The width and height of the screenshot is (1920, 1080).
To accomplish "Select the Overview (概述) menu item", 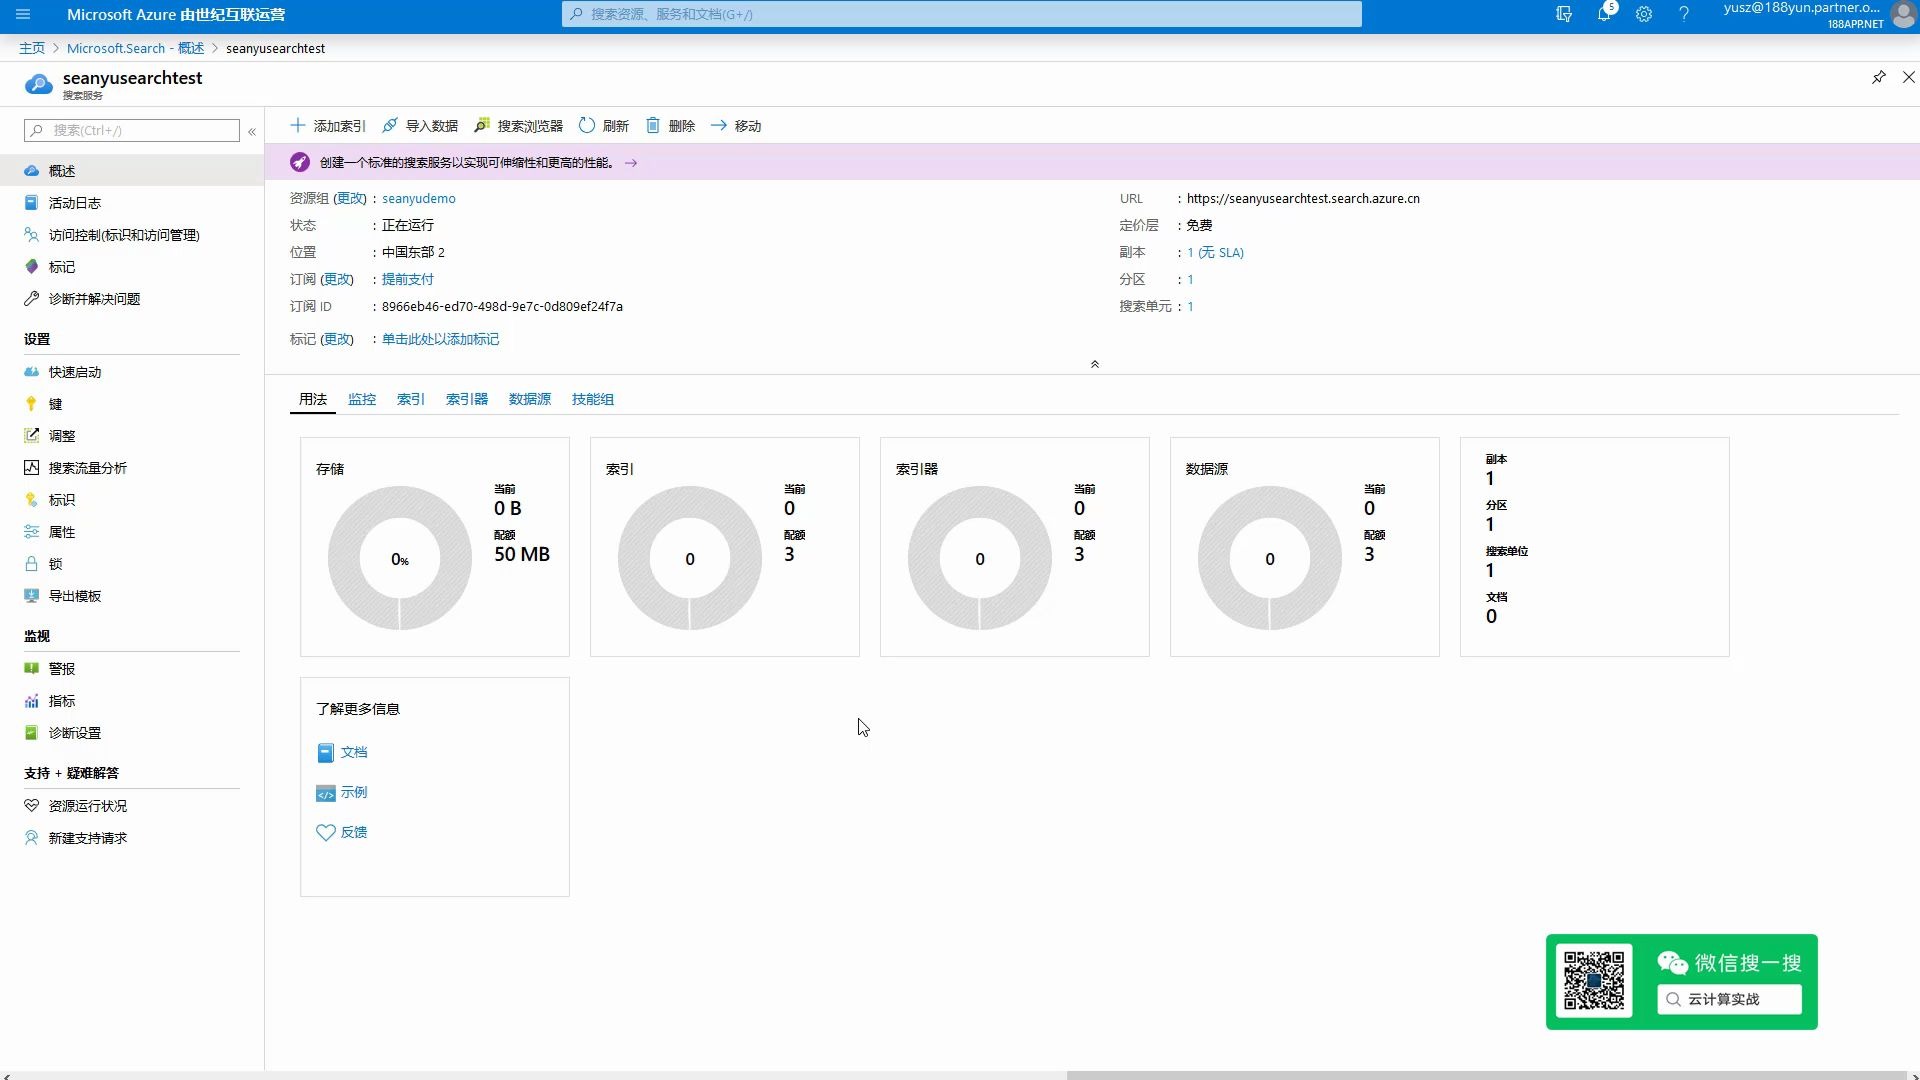I will click(x=132, y=171).
